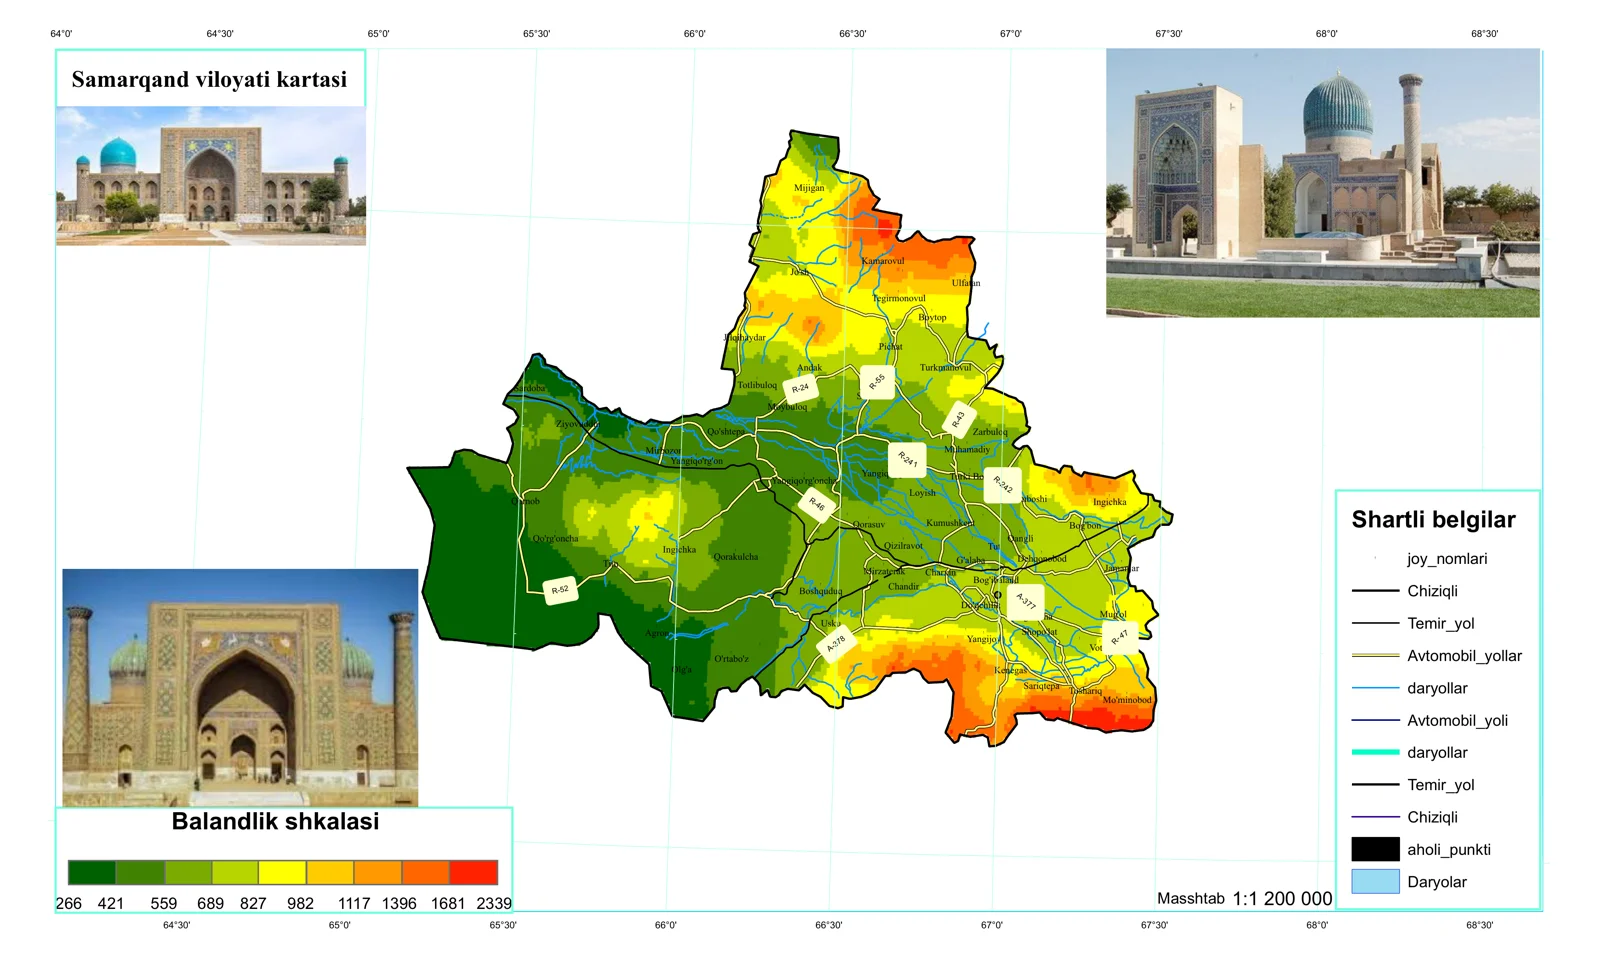Click the Masshtab 1:1 200 000 text
Image resolution: width=1600 pixels, height=971 pixels.
click(1244, 898)
